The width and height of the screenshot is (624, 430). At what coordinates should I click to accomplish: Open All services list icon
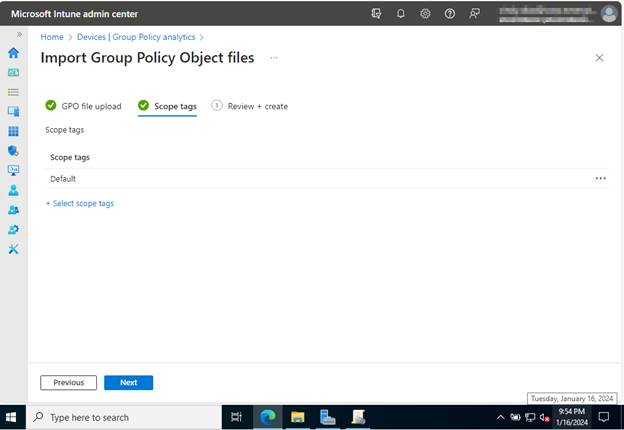[x=13, y=92]
